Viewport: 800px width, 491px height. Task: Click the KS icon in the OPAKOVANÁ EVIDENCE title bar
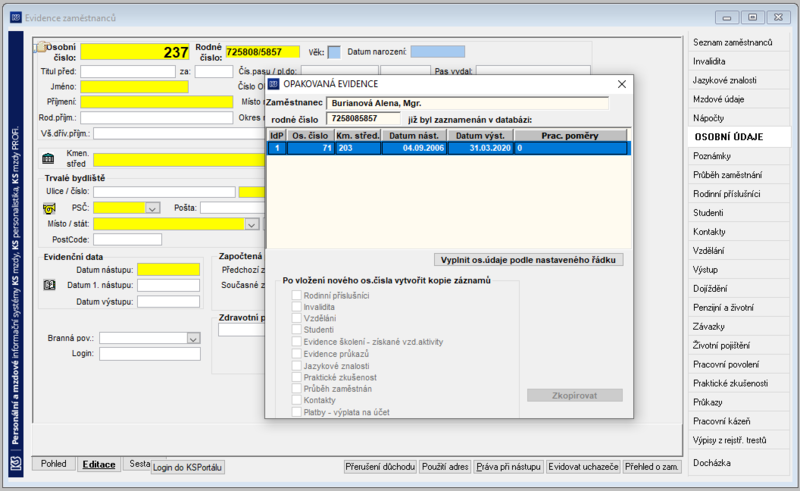274,84
